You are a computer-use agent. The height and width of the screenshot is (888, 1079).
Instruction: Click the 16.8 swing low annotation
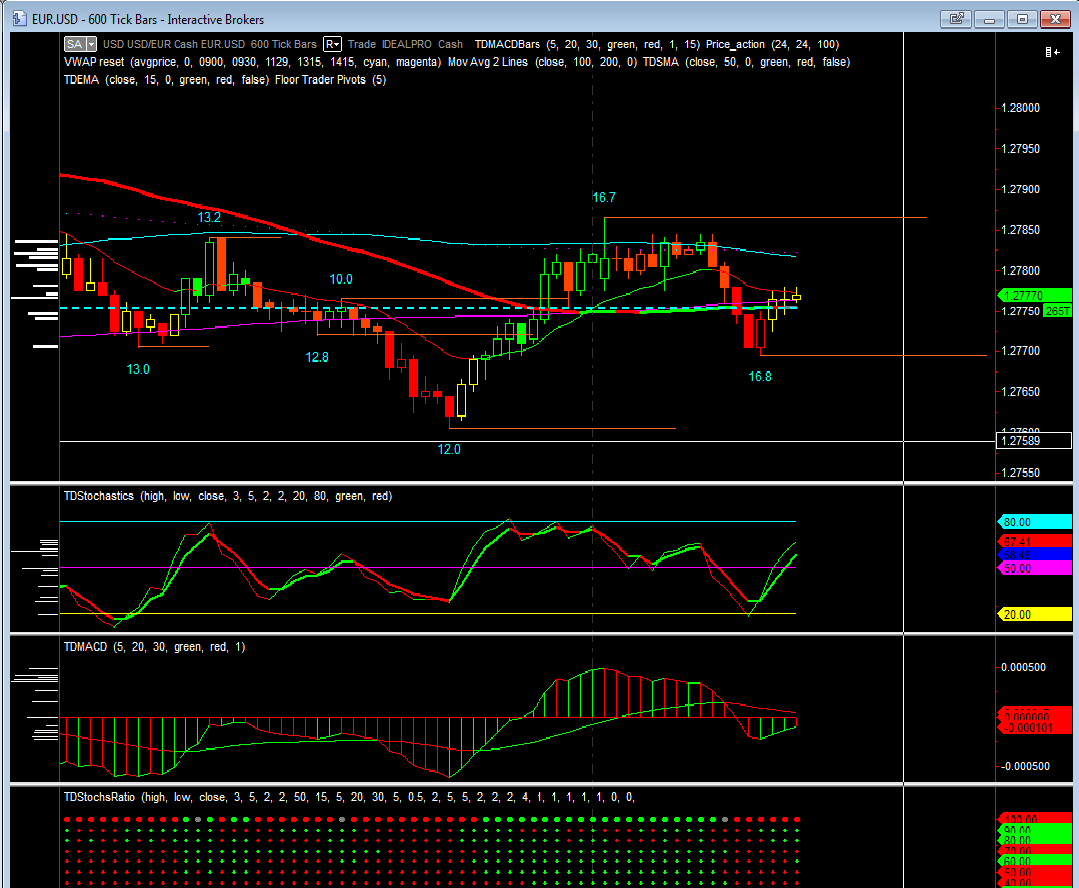point(760,377)
